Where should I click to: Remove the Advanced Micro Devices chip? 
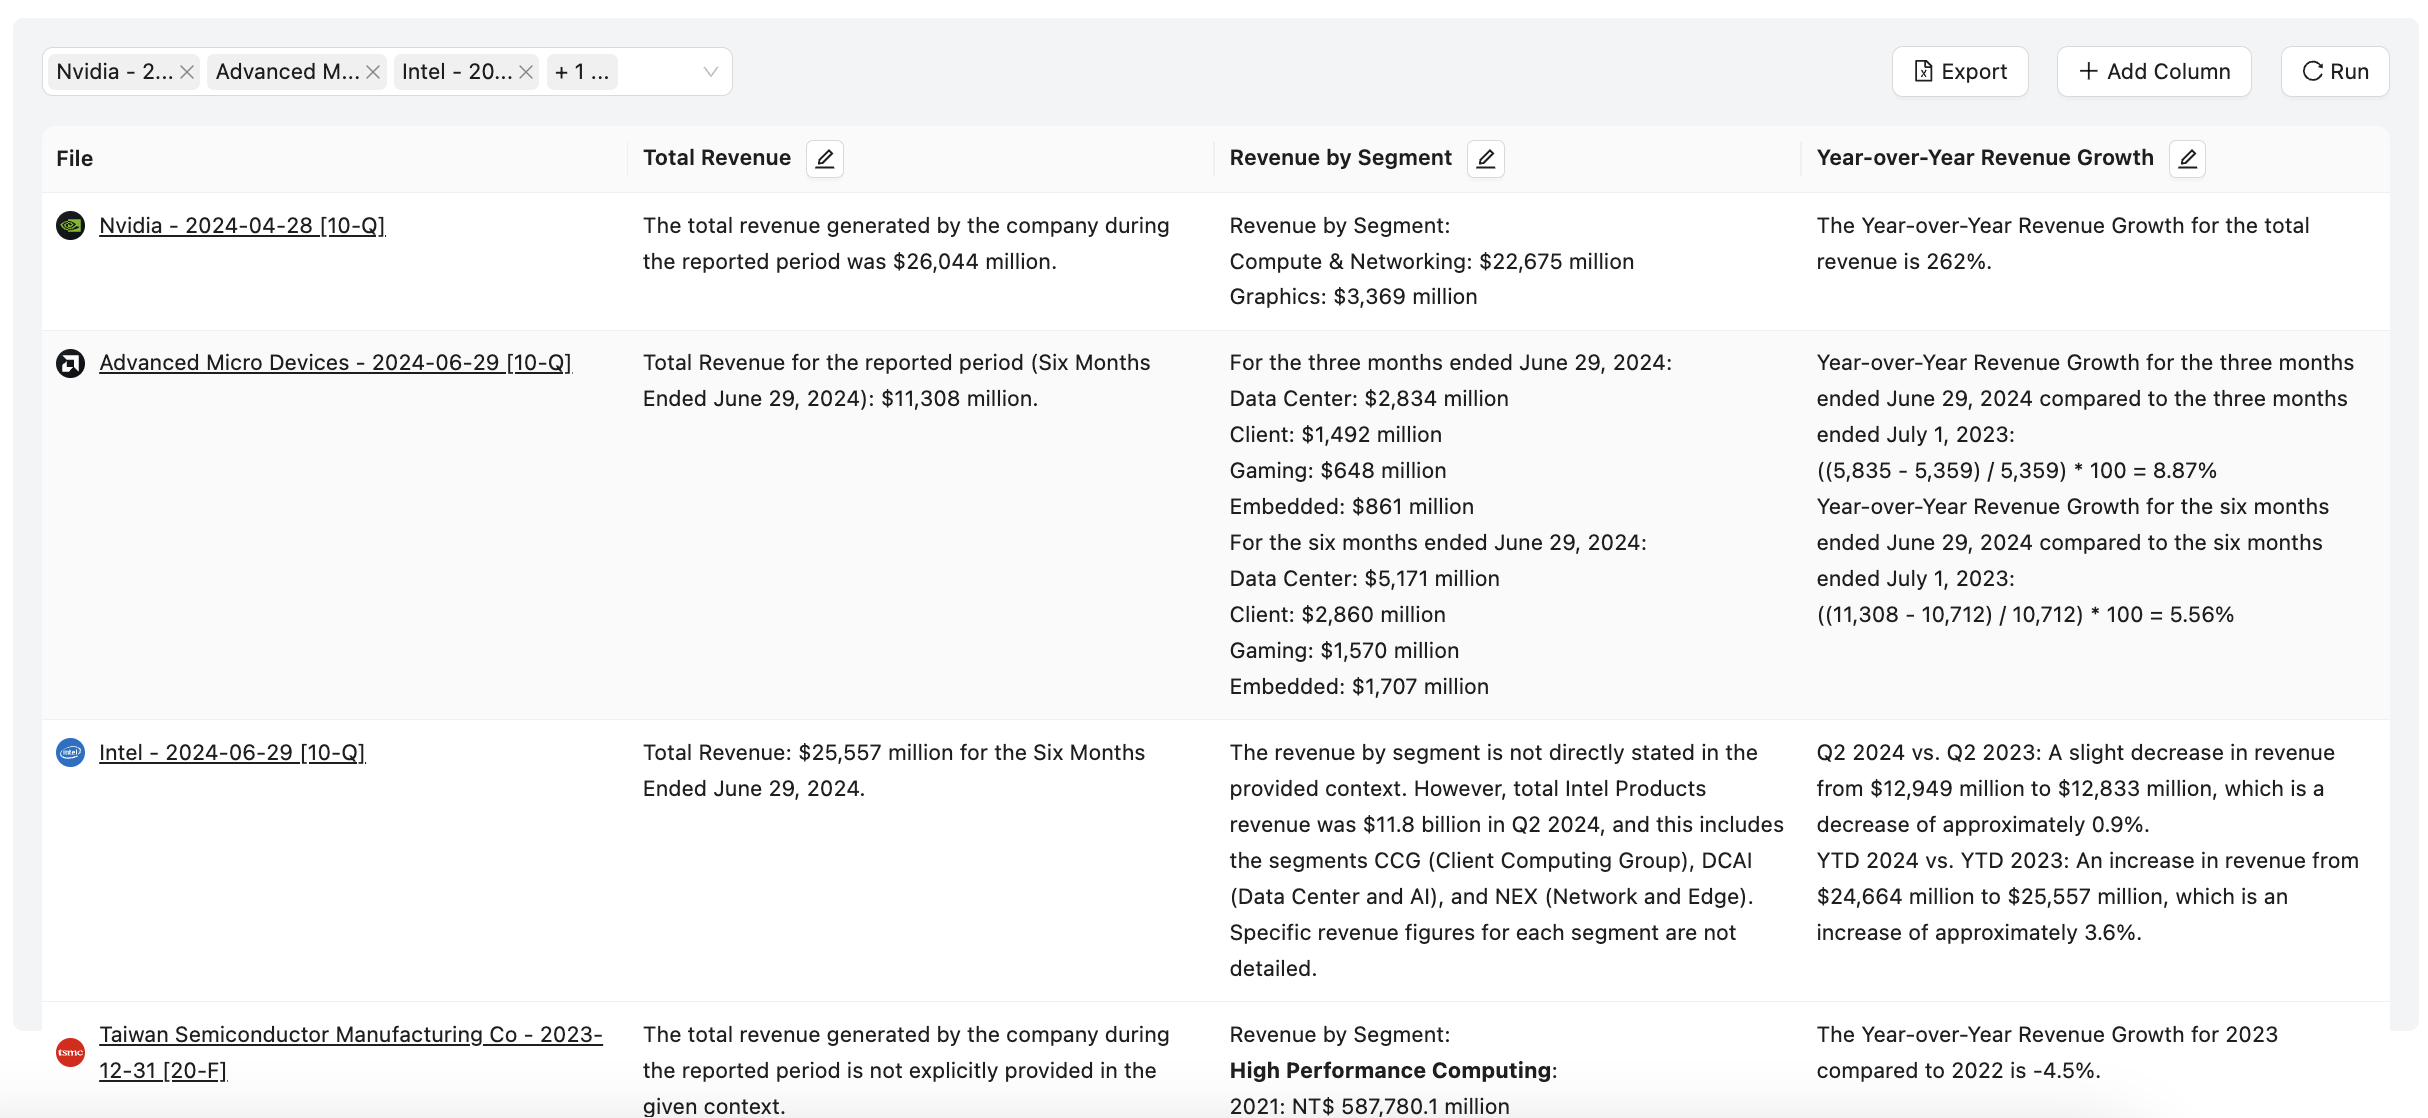pos(372,71)
